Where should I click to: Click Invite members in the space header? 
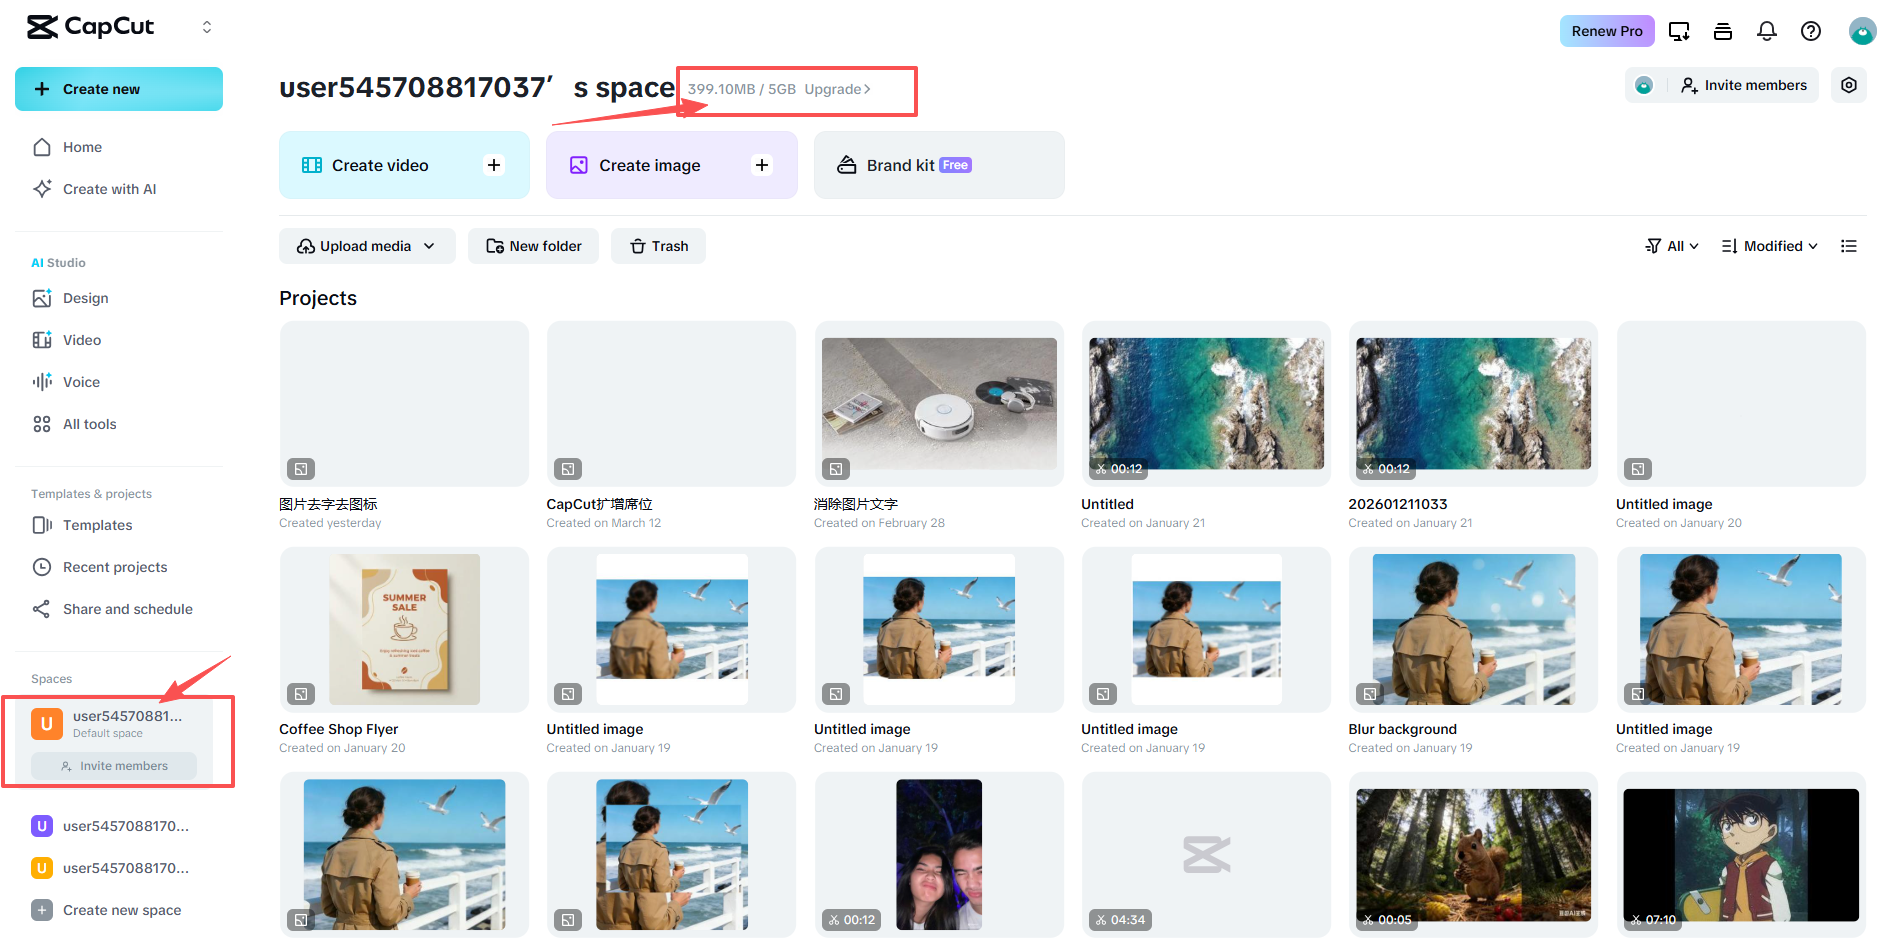(x=1744, y=86)
